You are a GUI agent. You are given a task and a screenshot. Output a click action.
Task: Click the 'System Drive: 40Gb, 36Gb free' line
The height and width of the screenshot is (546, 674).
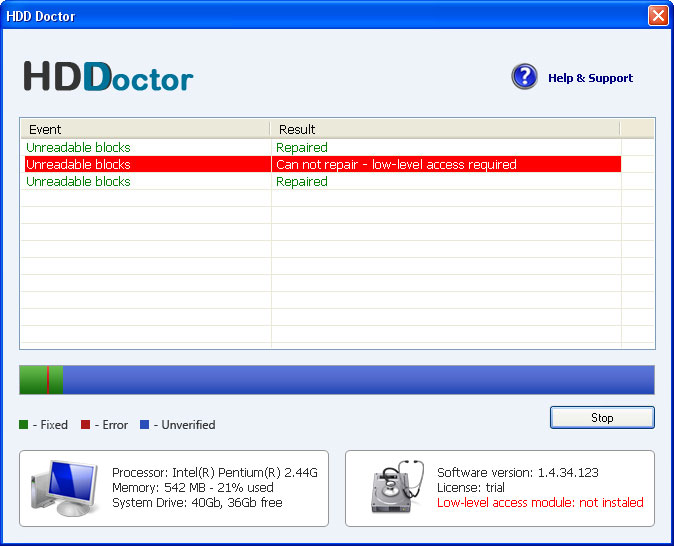point(197,503)
